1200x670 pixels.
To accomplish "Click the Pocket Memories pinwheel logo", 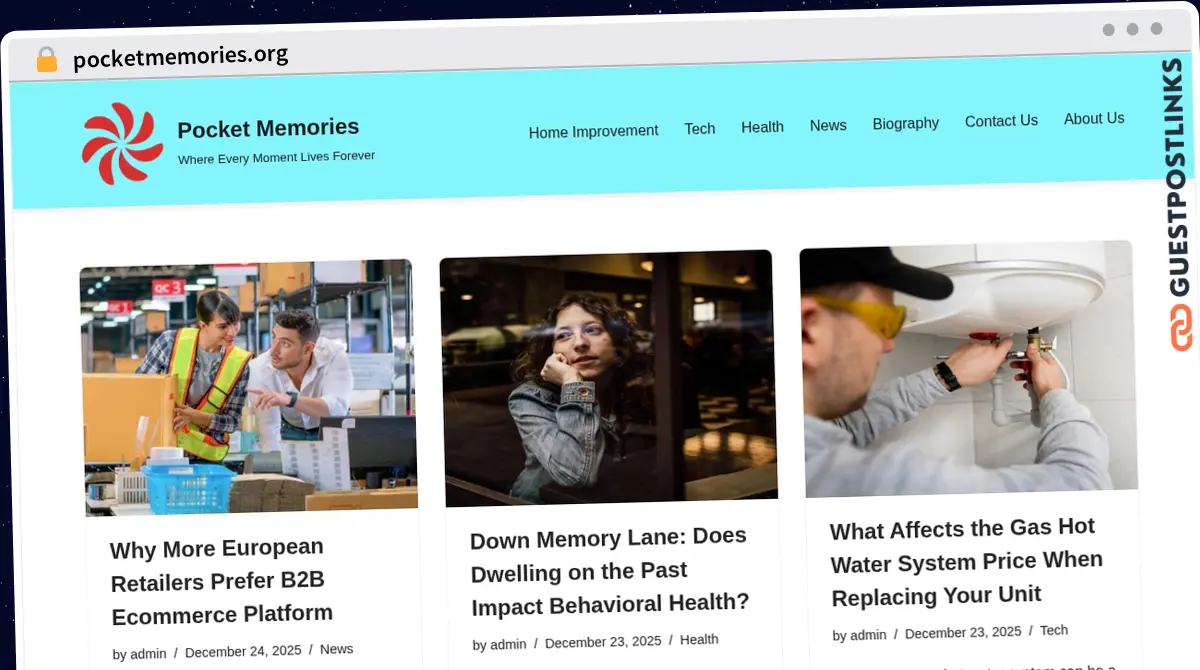I will (x=122, y=143).
